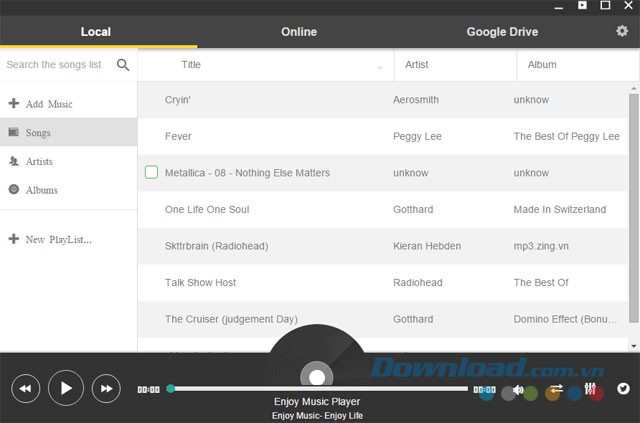Image resolution: width=640 pixels, height=423 pixels.
Task: Pick the dark blue theme color circle
Action: click(574, 394)
